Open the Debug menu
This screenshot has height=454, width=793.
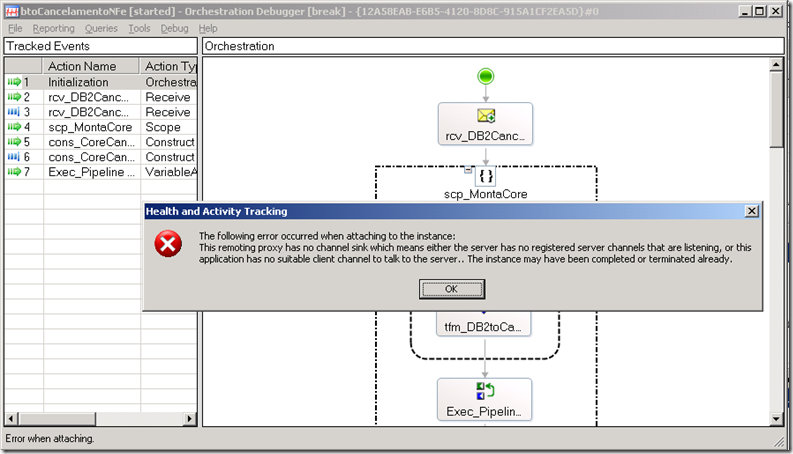coord(174,28)
